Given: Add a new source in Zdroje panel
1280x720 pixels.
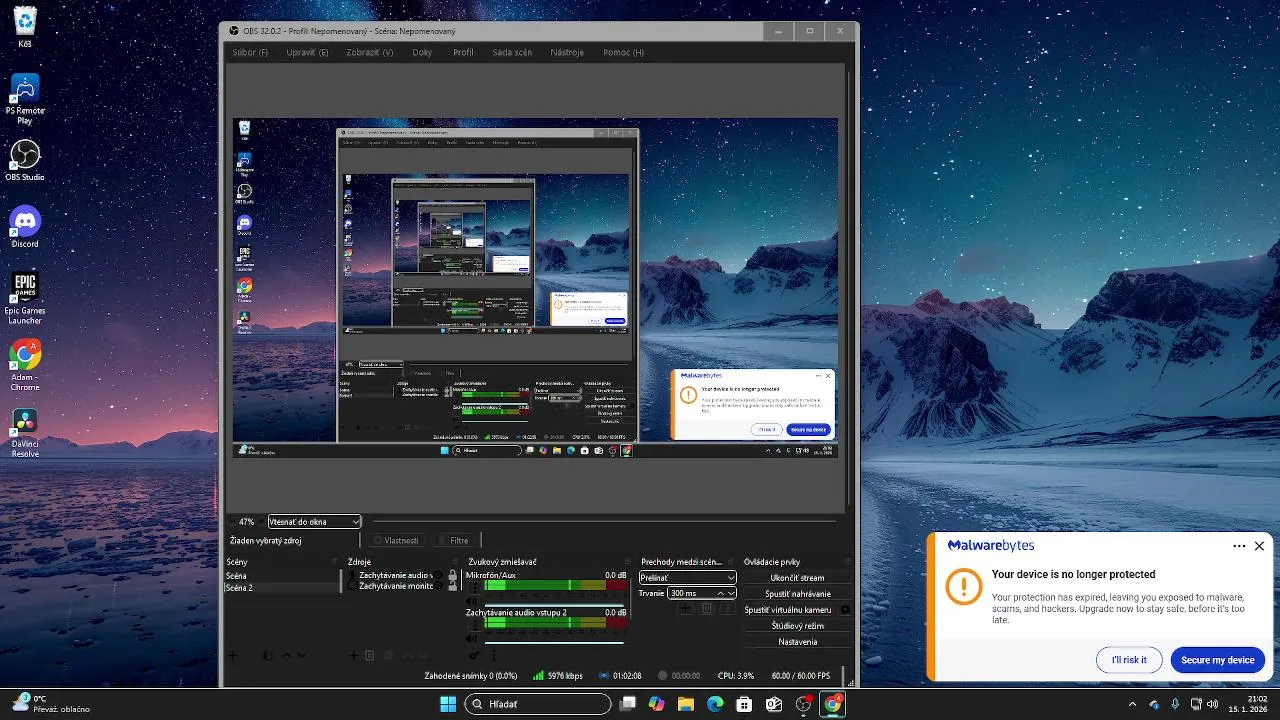Looking at the screenshot, I should point(353,655).
